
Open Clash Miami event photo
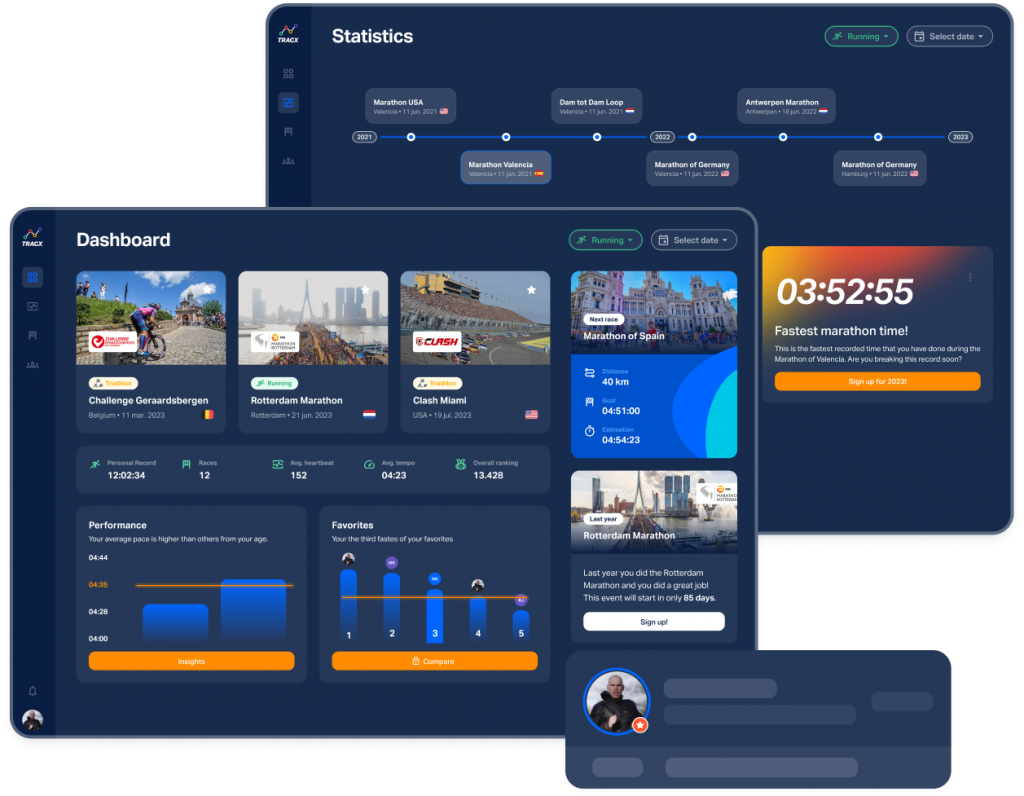coord(475,318)
